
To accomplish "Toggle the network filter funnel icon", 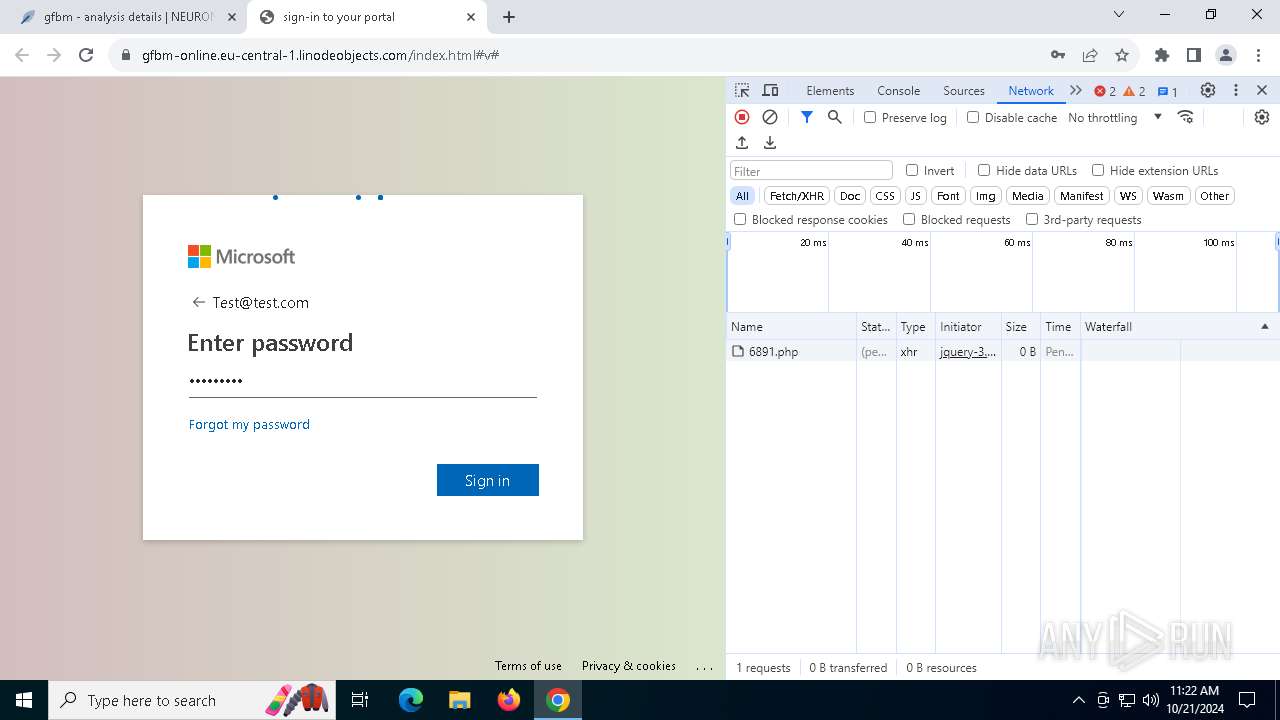I will (x=807, y=117).
